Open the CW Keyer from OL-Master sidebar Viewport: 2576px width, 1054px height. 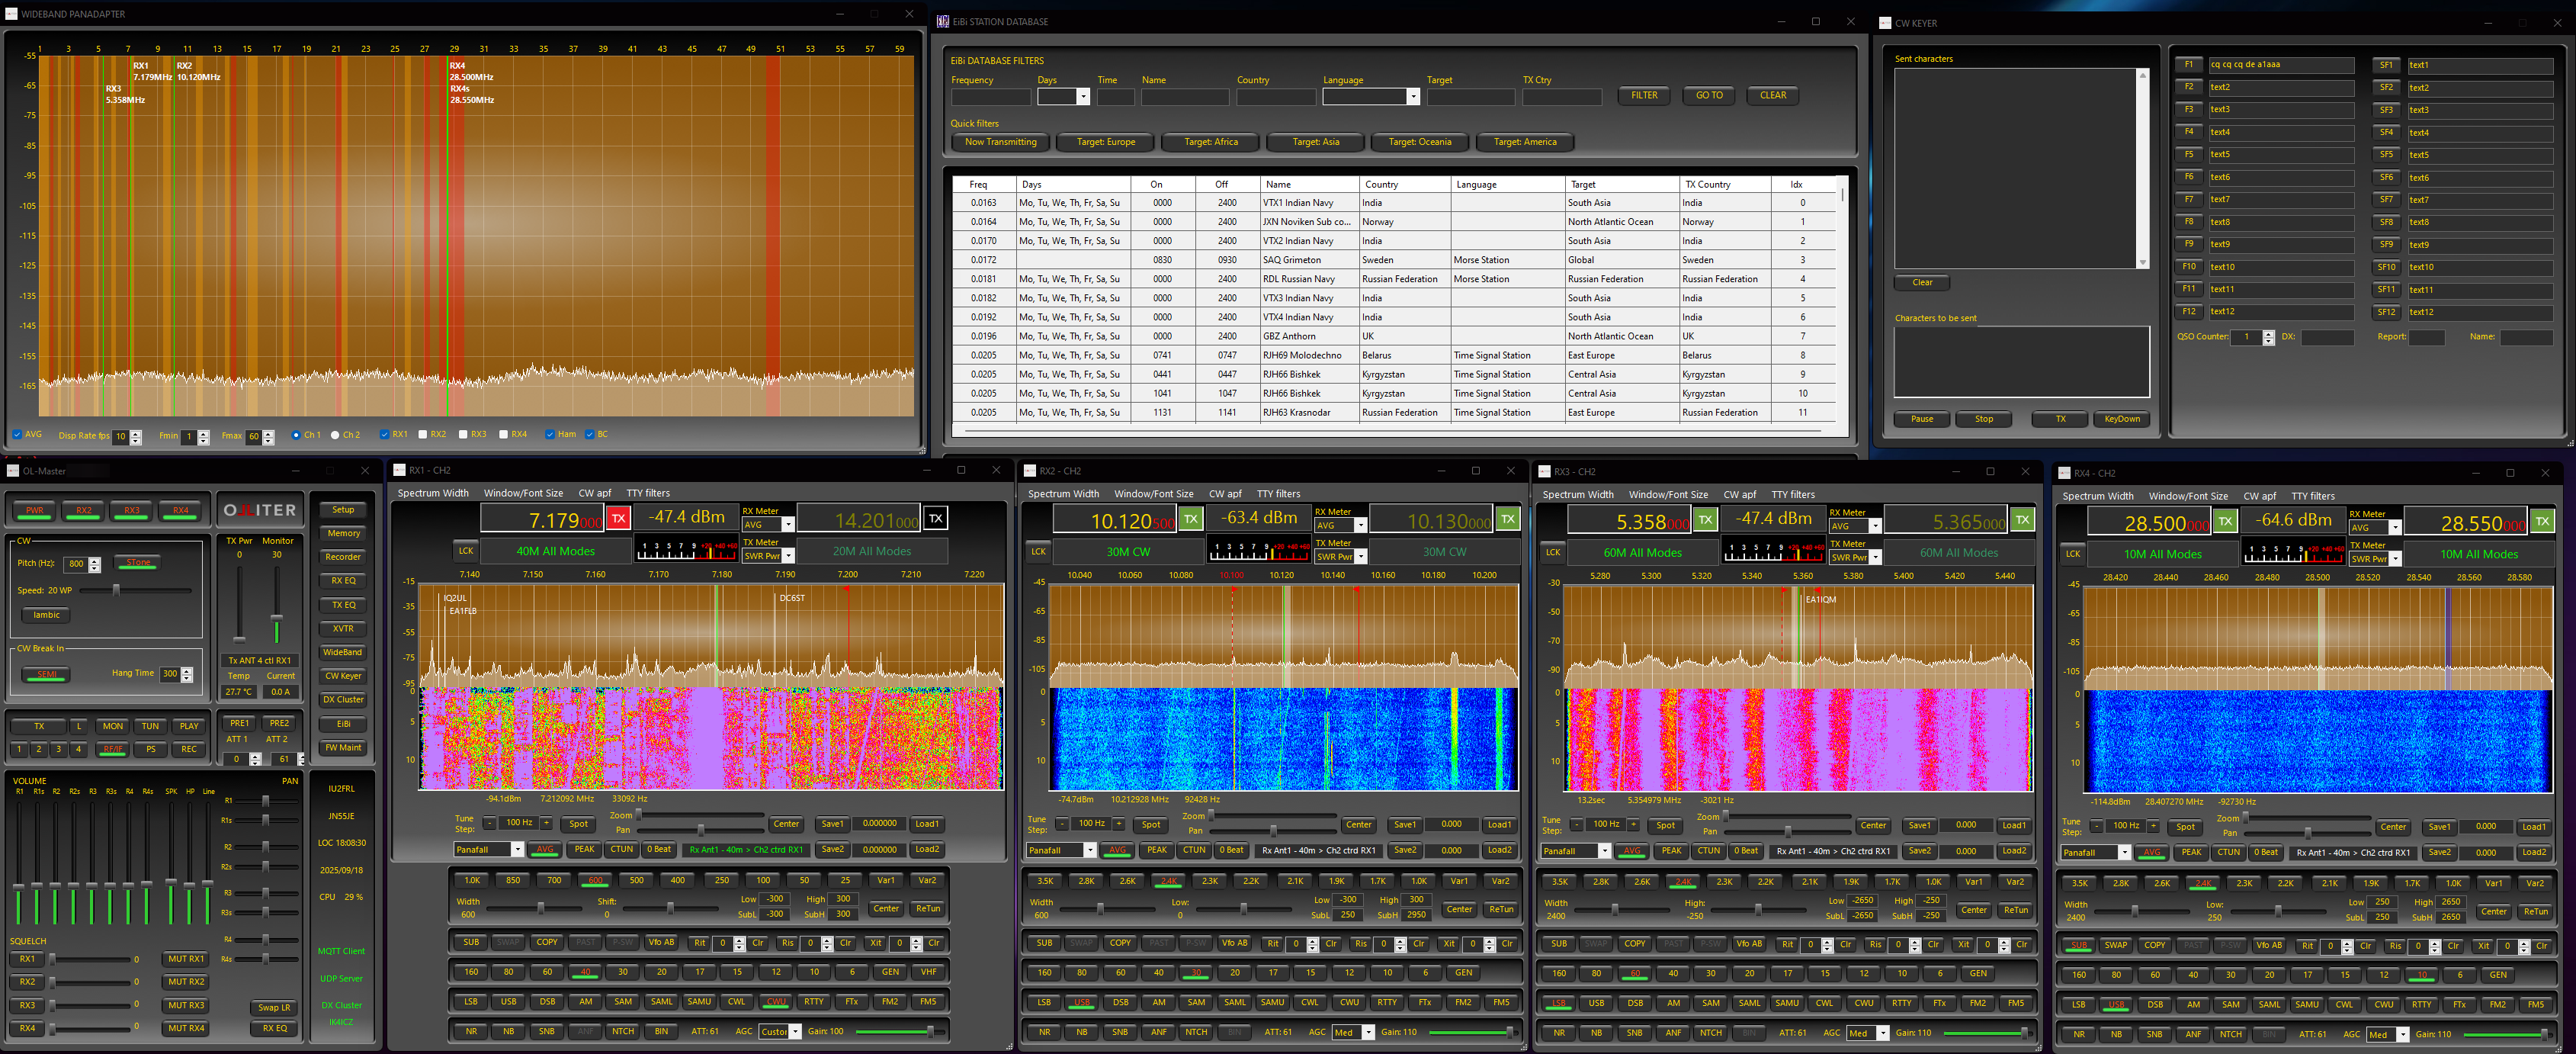342,676
